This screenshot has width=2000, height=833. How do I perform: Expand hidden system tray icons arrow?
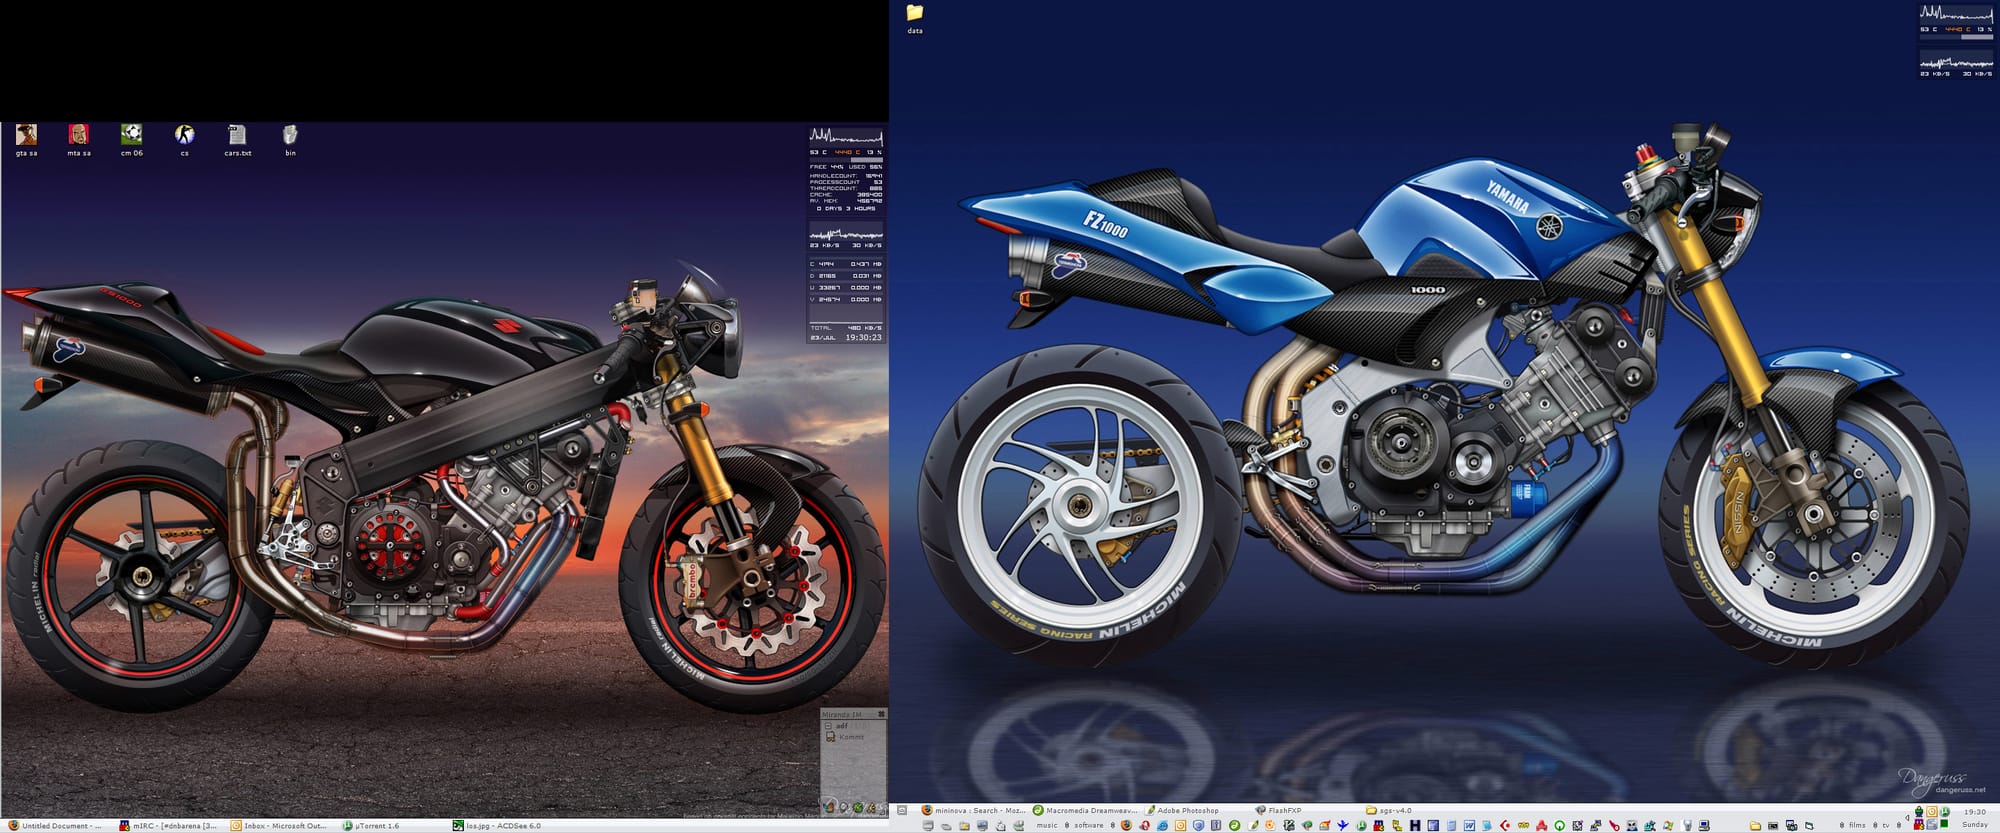(x=1907, y=818)
